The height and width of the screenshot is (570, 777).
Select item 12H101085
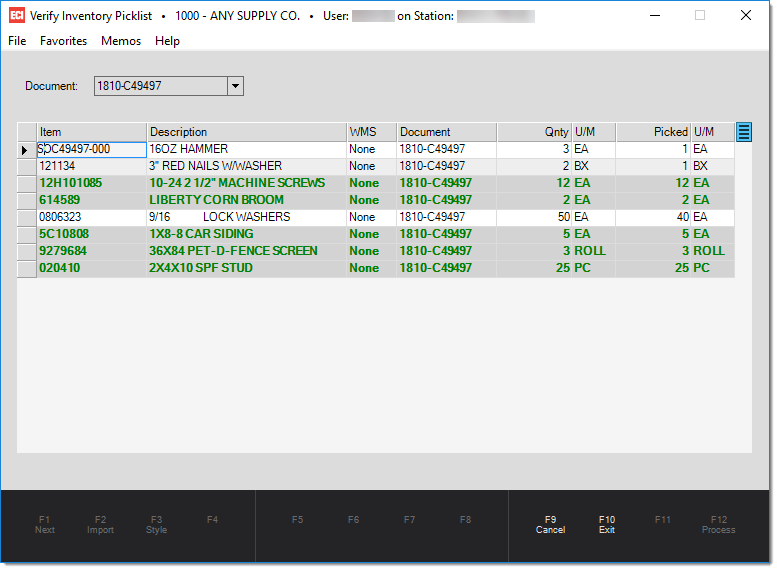click(92, 183)
